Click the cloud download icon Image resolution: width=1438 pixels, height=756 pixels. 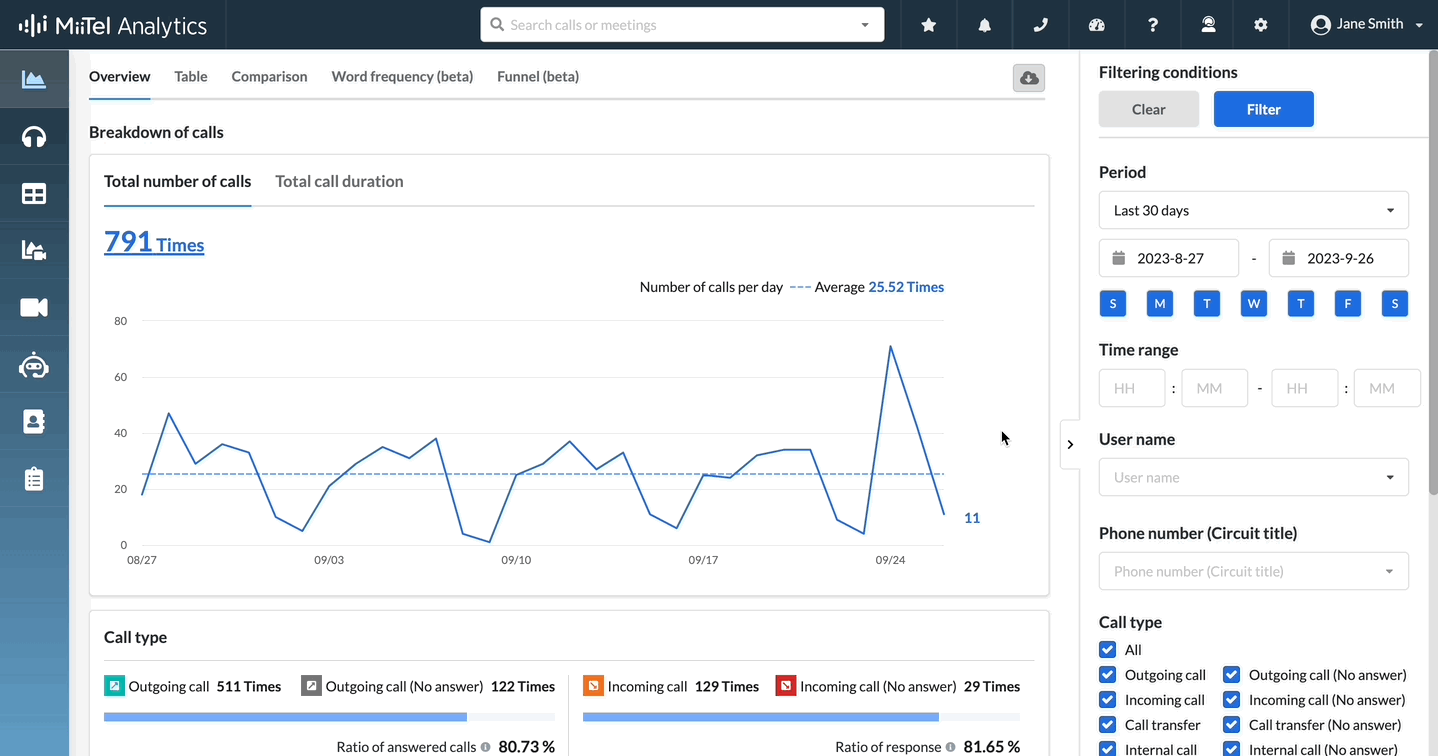point(1029,78)
